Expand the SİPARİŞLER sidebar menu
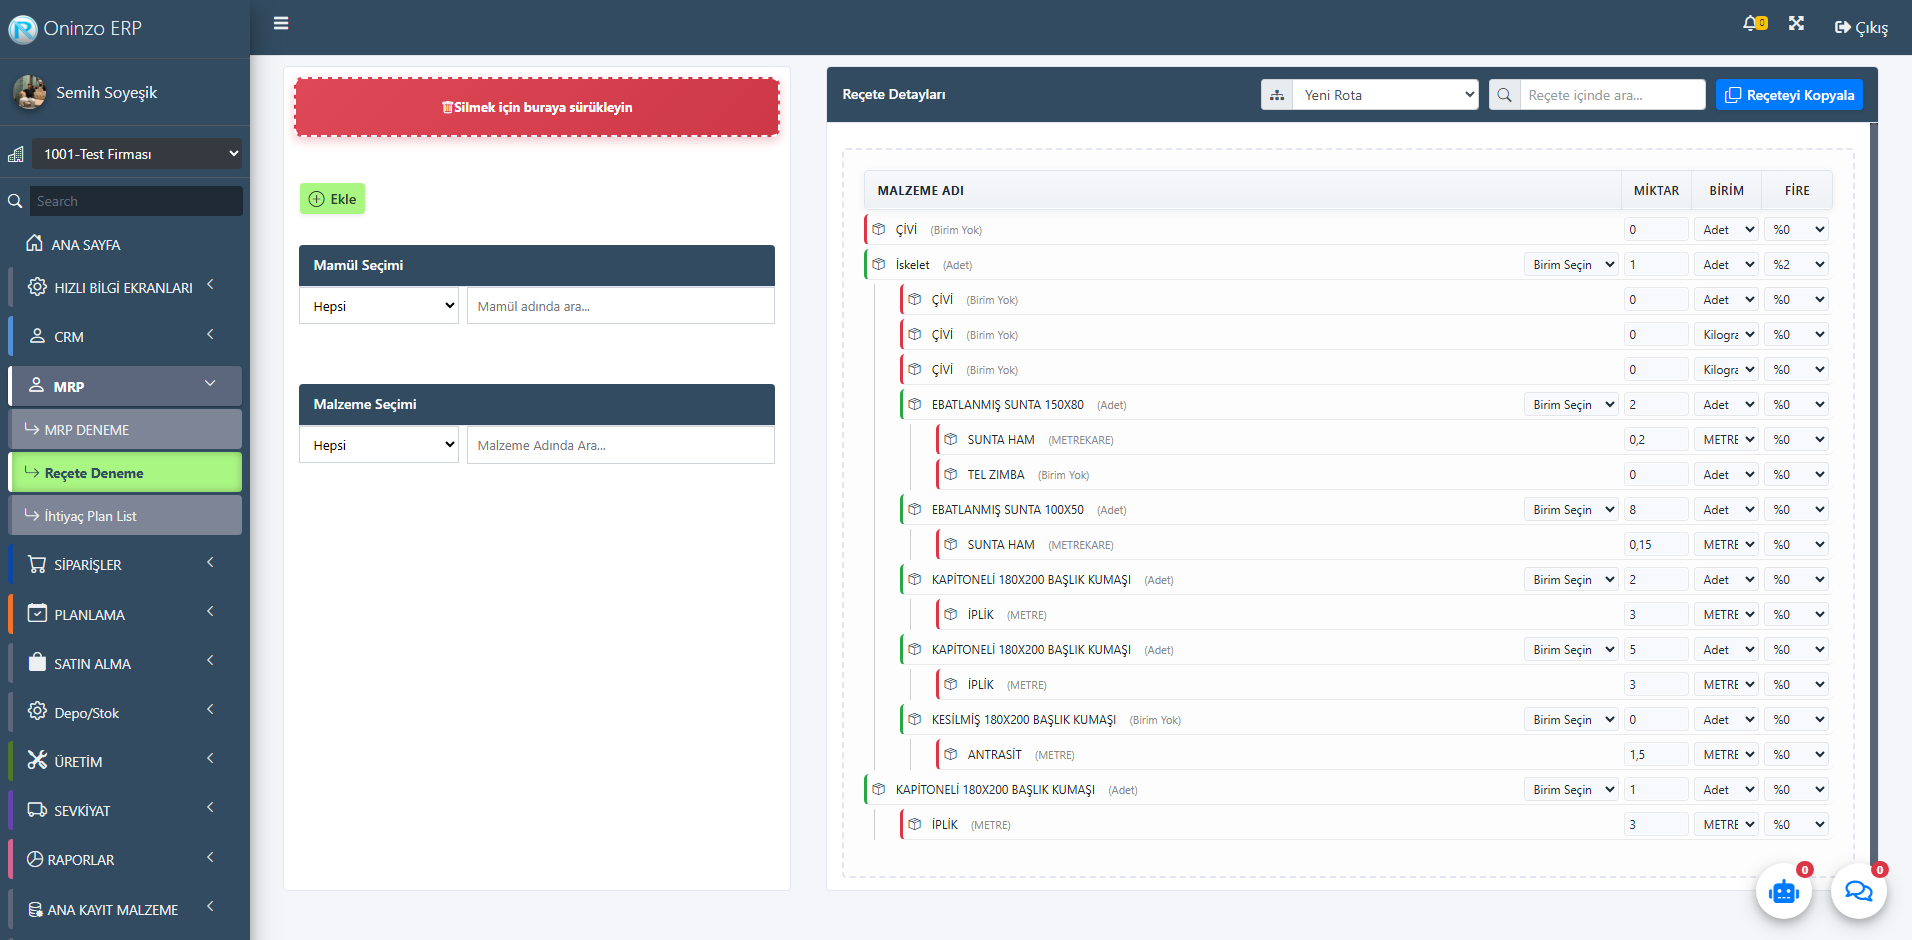The image size is (1912, 940). pyautogui.click(x=125, y=565)
